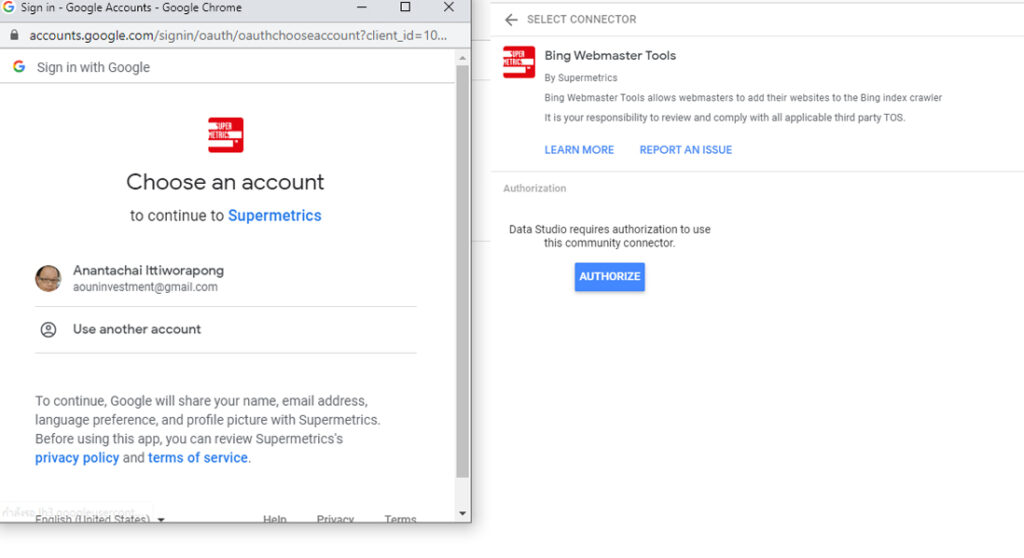This screenshot has width=1024, height=558.
Task: Click the Sign in with Google header text
Action: pyautogui.click(x=93, y=67)
